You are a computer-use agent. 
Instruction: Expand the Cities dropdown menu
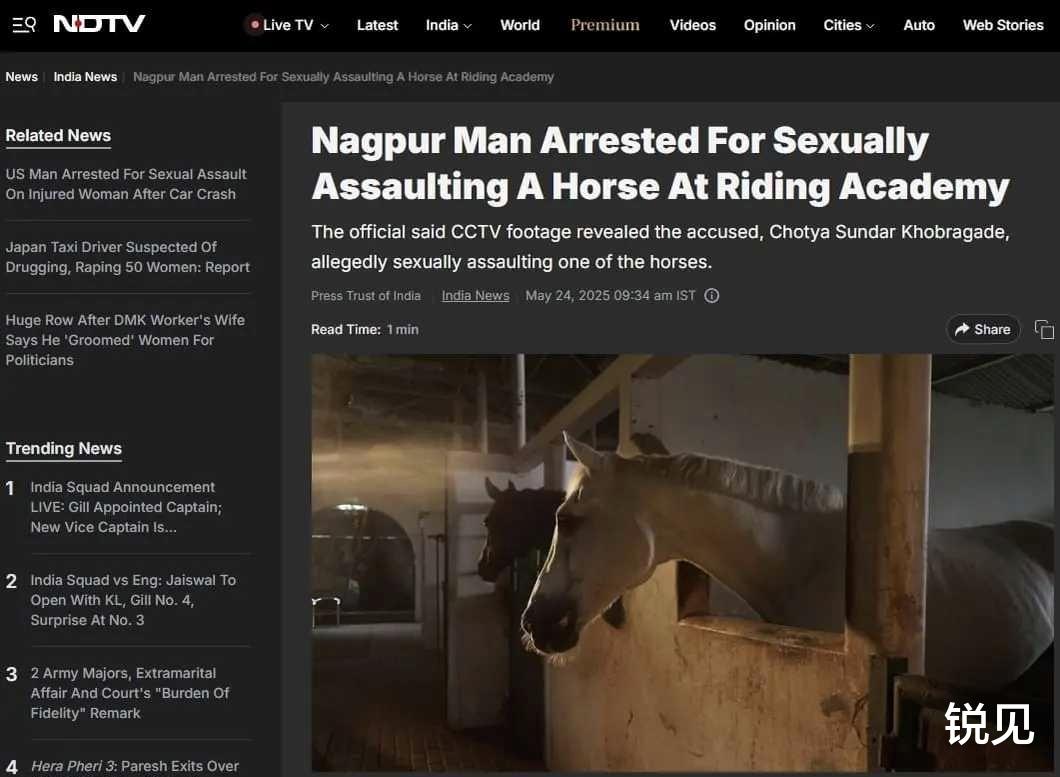pos(870,26)
